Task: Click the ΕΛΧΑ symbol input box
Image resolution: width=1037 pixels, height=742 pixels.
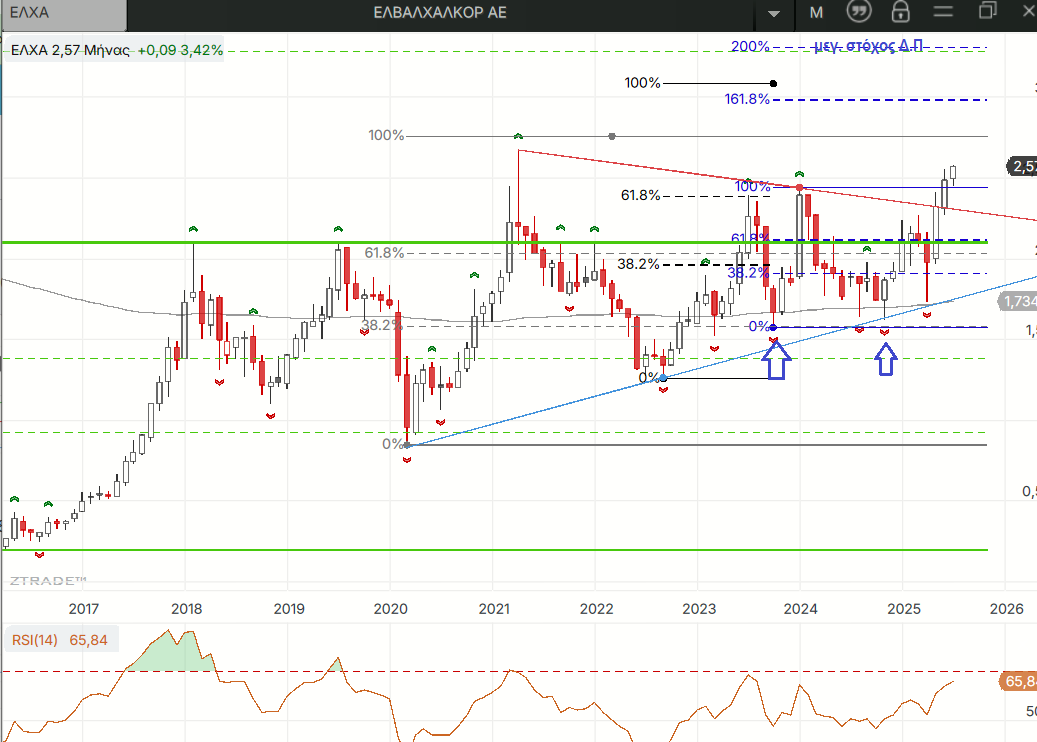Action: (x=64, y=13)
